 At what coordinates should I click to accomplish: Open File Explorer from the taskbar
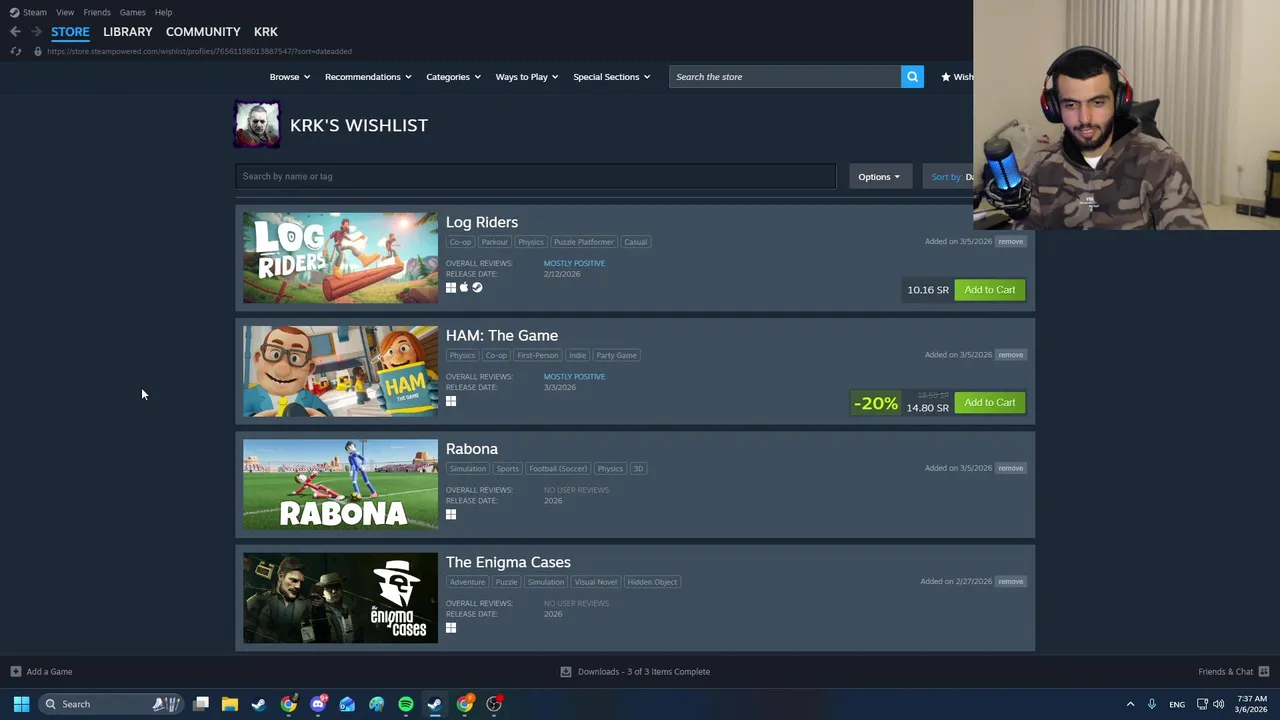click(230, 704)
